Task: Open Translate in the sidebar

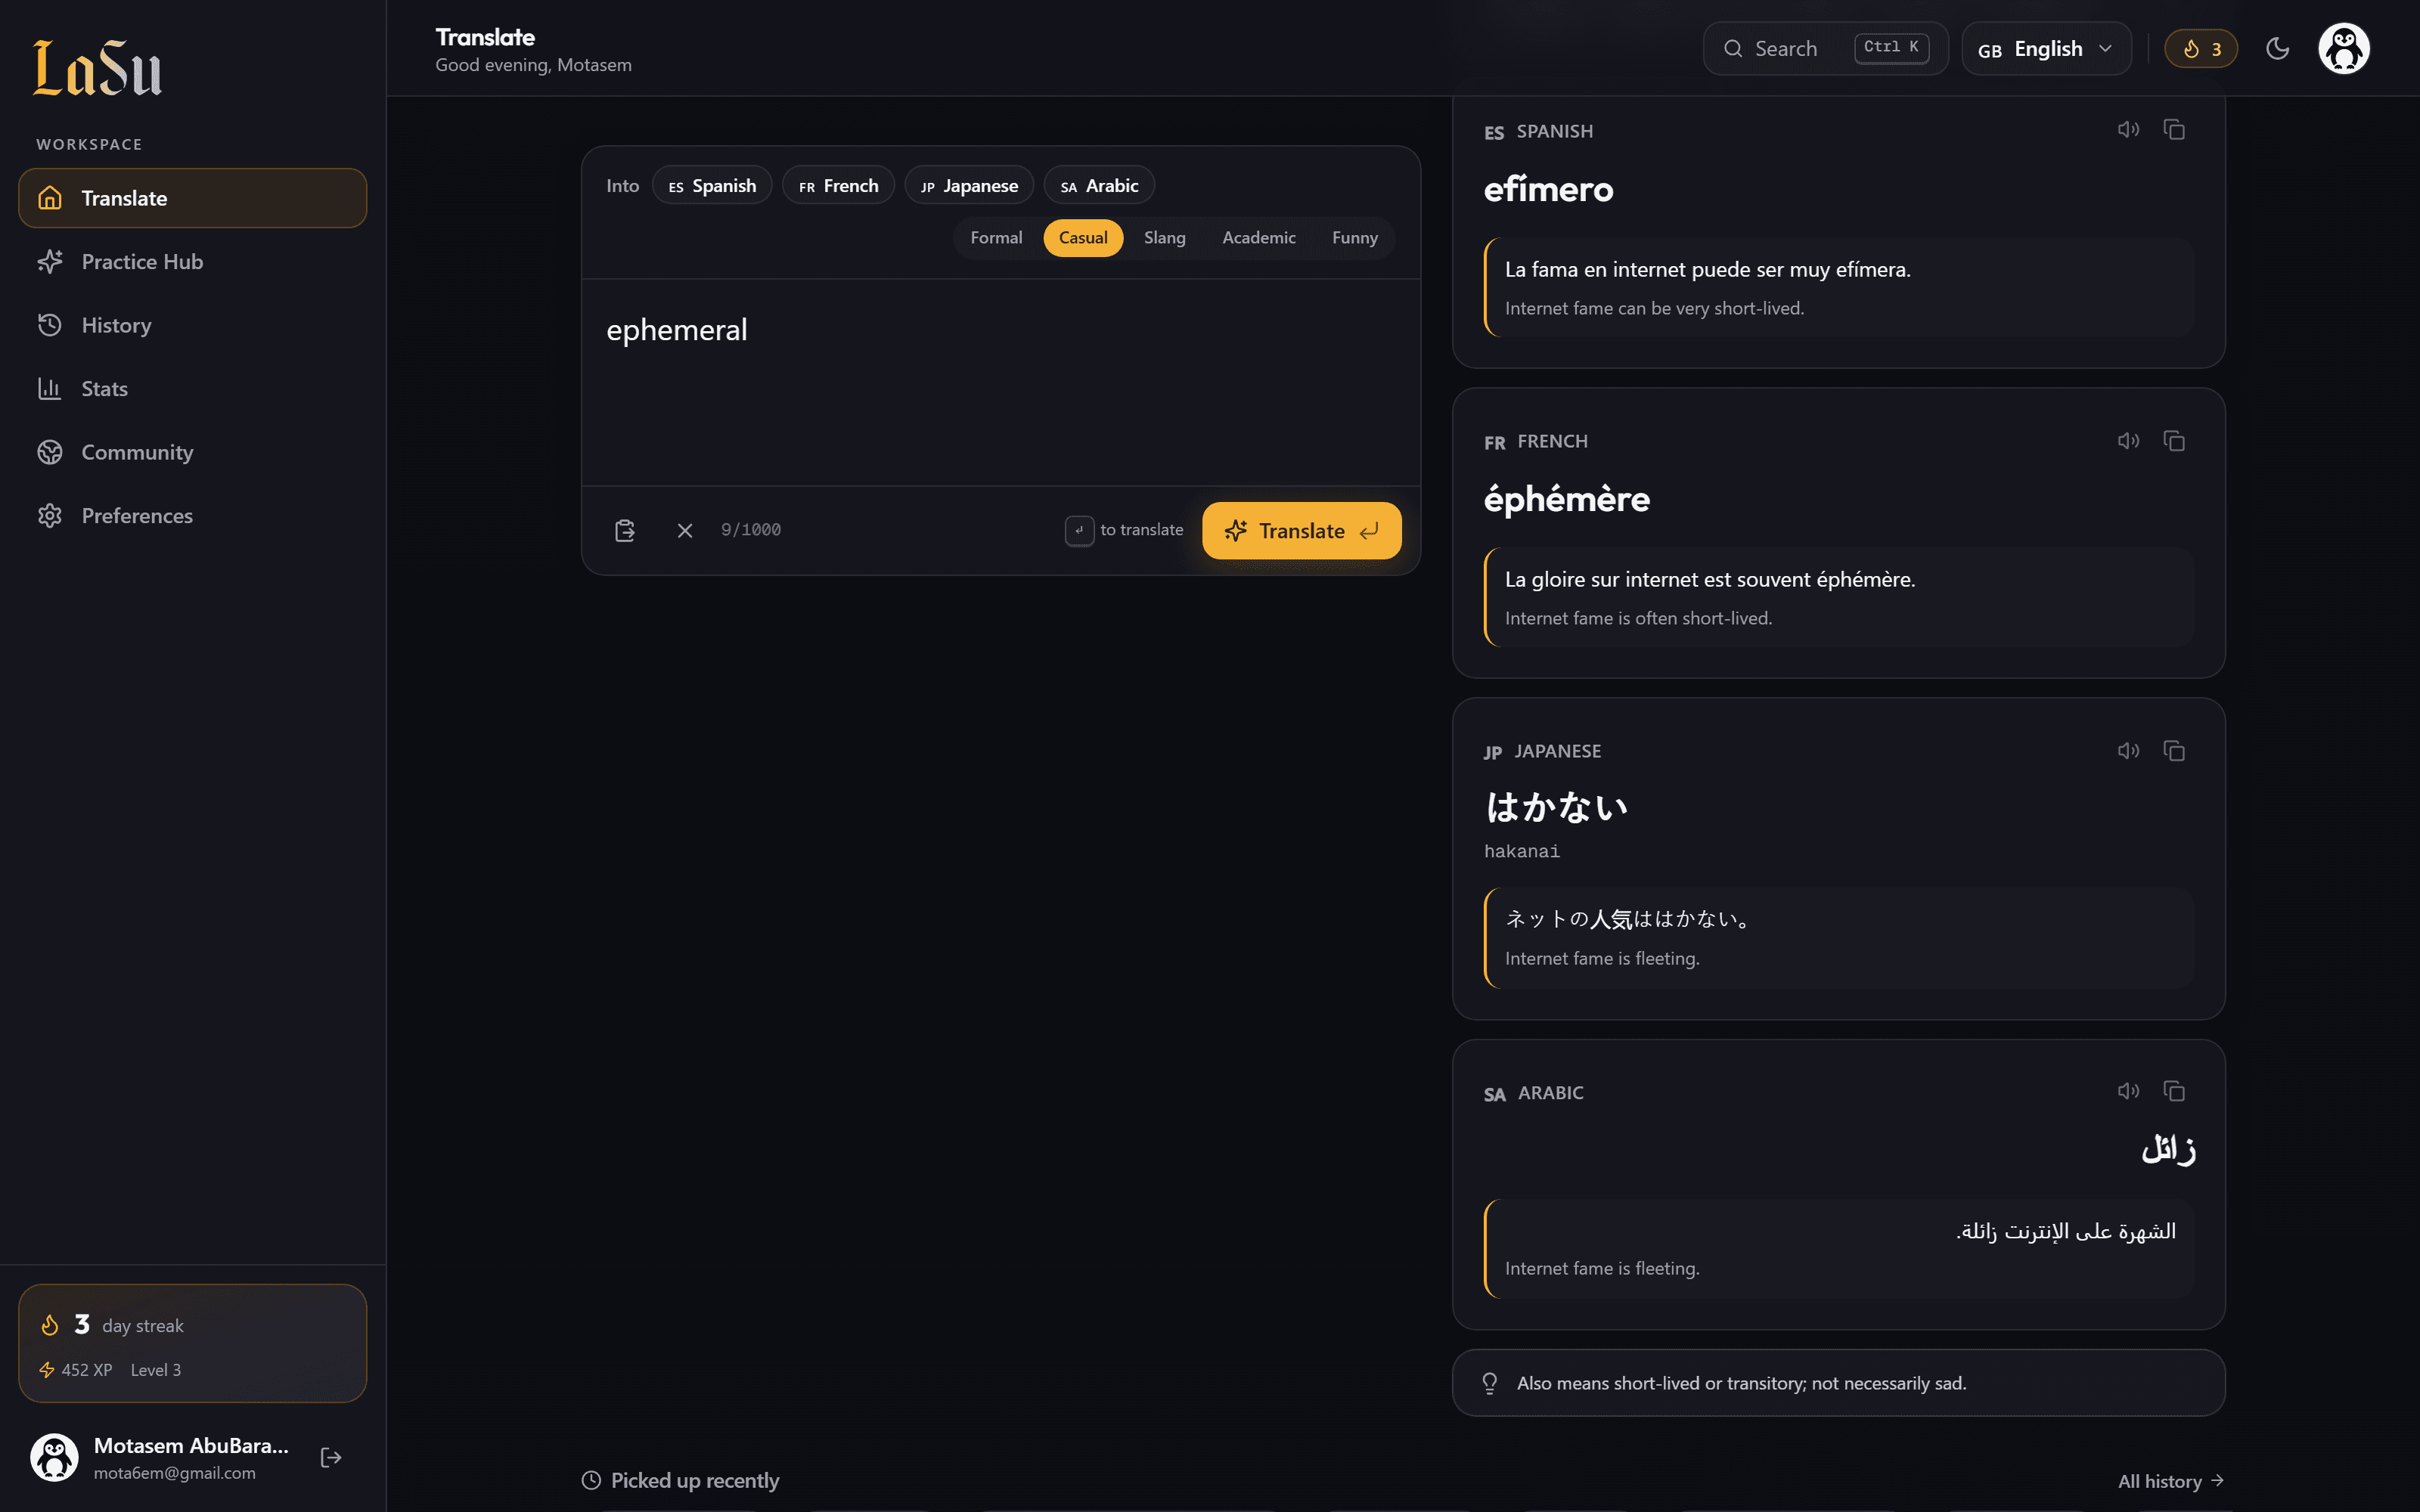Action: 193,198
